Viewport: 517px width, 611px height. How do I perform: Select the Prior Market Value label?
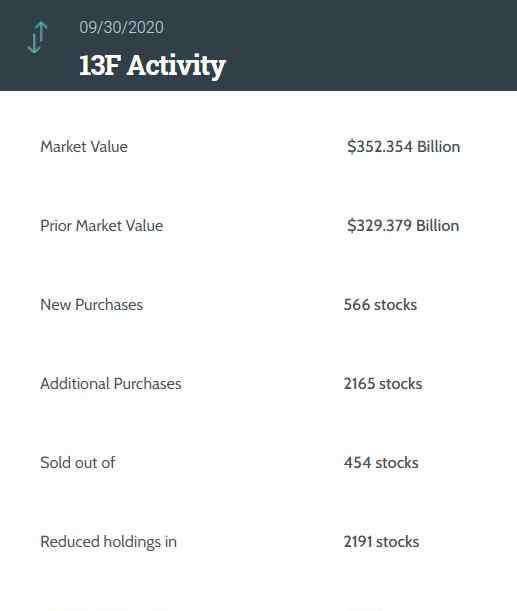point(102,226)
